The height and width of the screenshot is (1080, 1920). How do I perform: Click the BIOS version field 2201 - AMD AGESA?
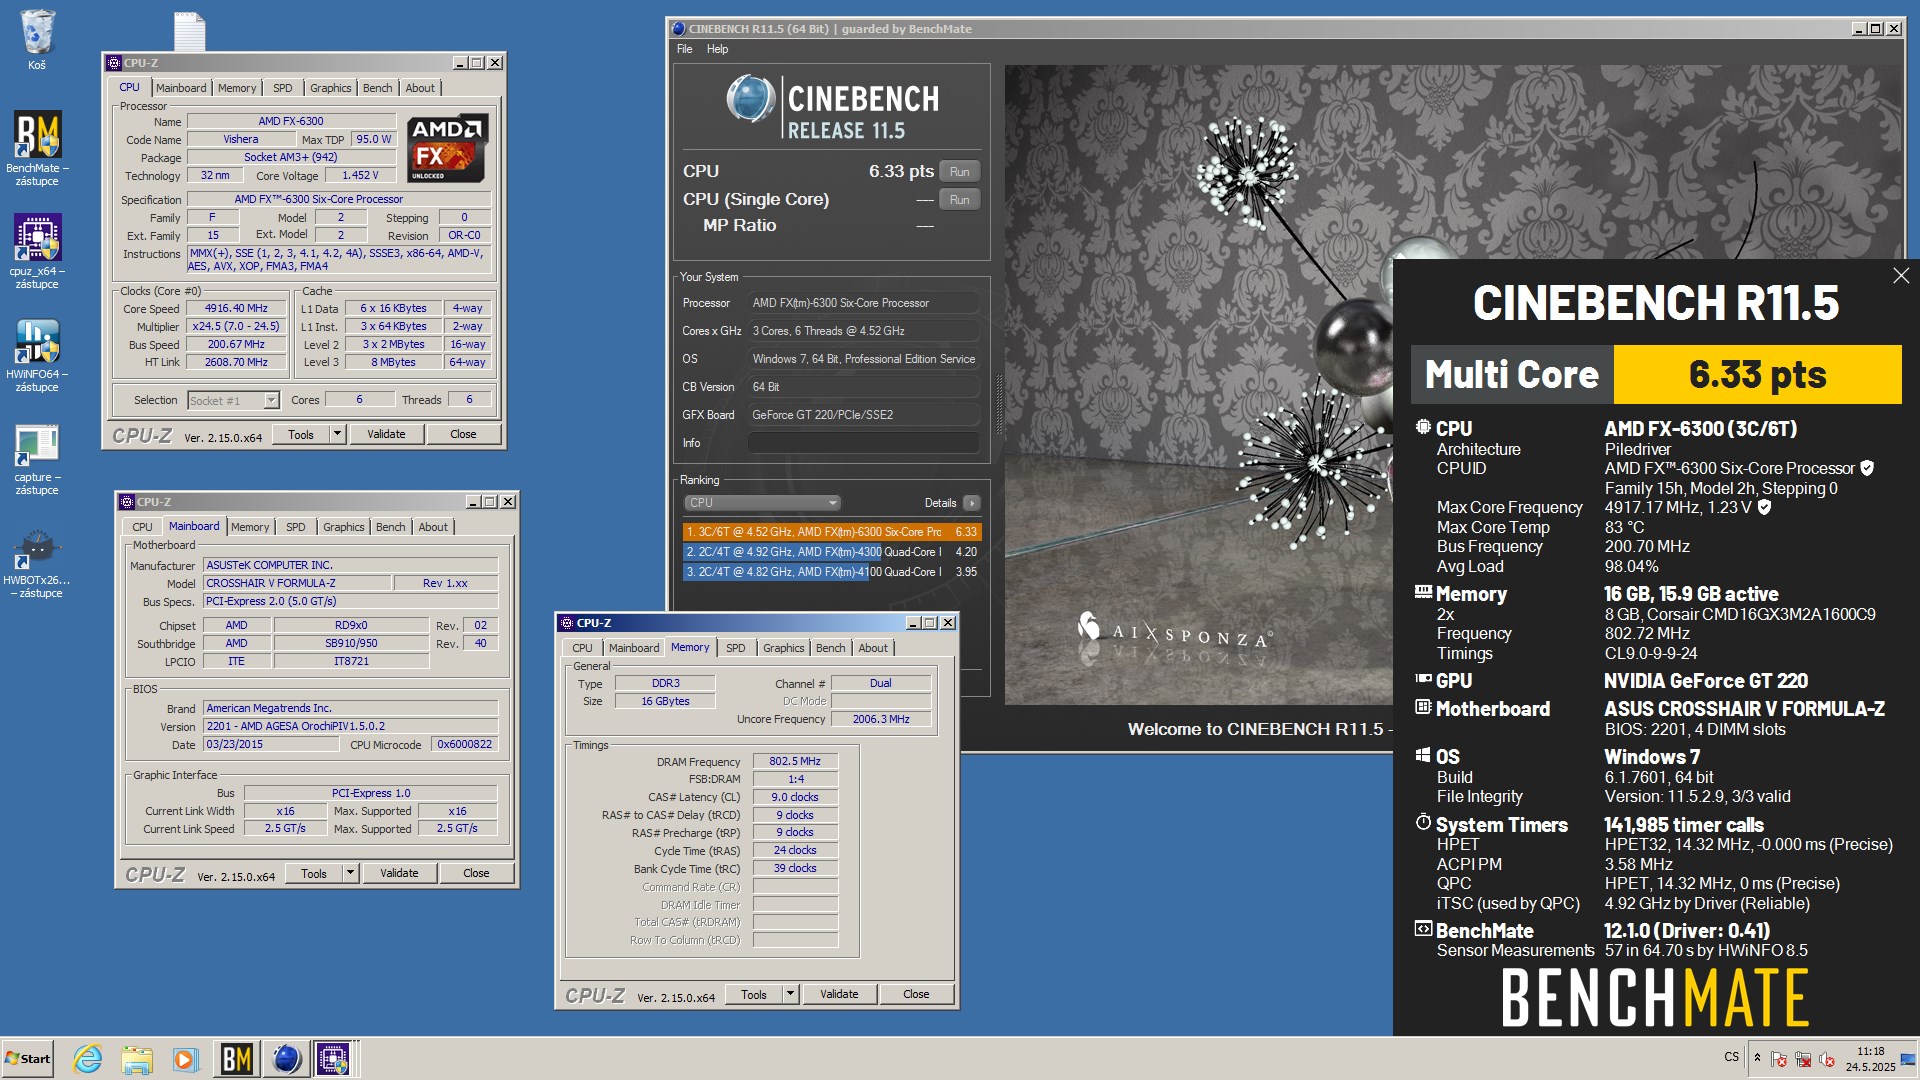click(350, 727)
